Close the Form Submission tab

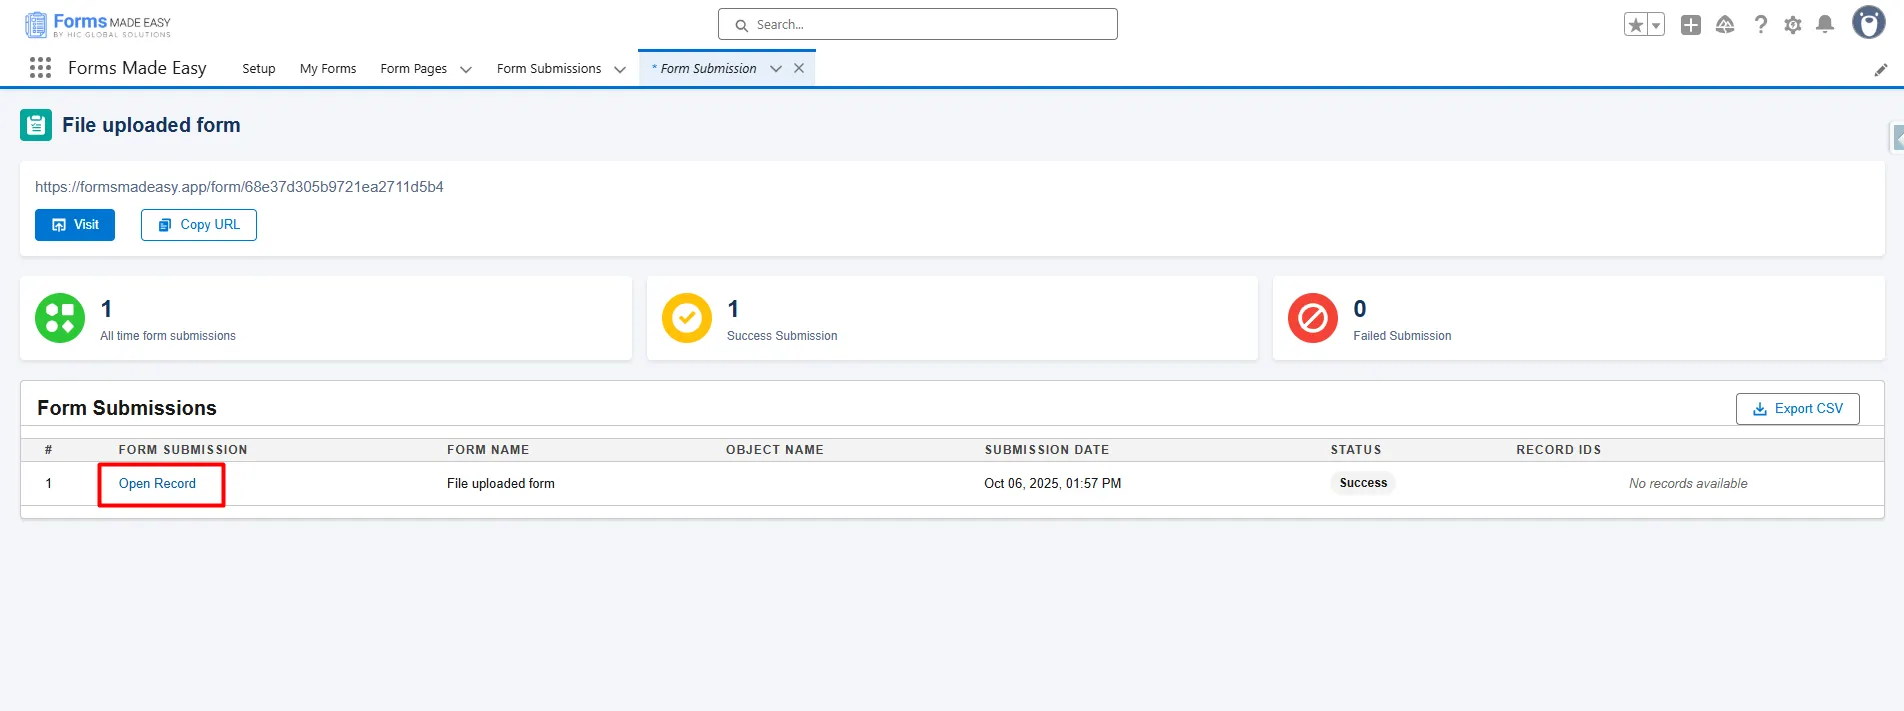(x=799, y=68)
